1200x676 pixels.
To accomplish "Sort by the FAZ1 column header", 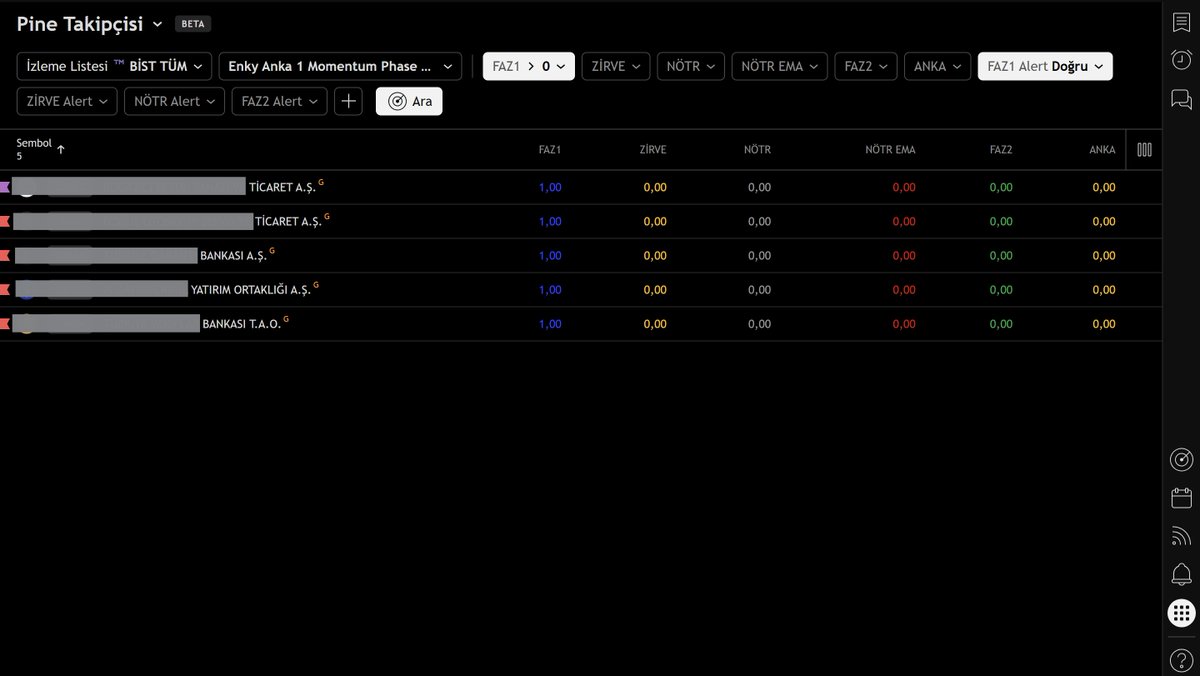I will click(549, 150).
